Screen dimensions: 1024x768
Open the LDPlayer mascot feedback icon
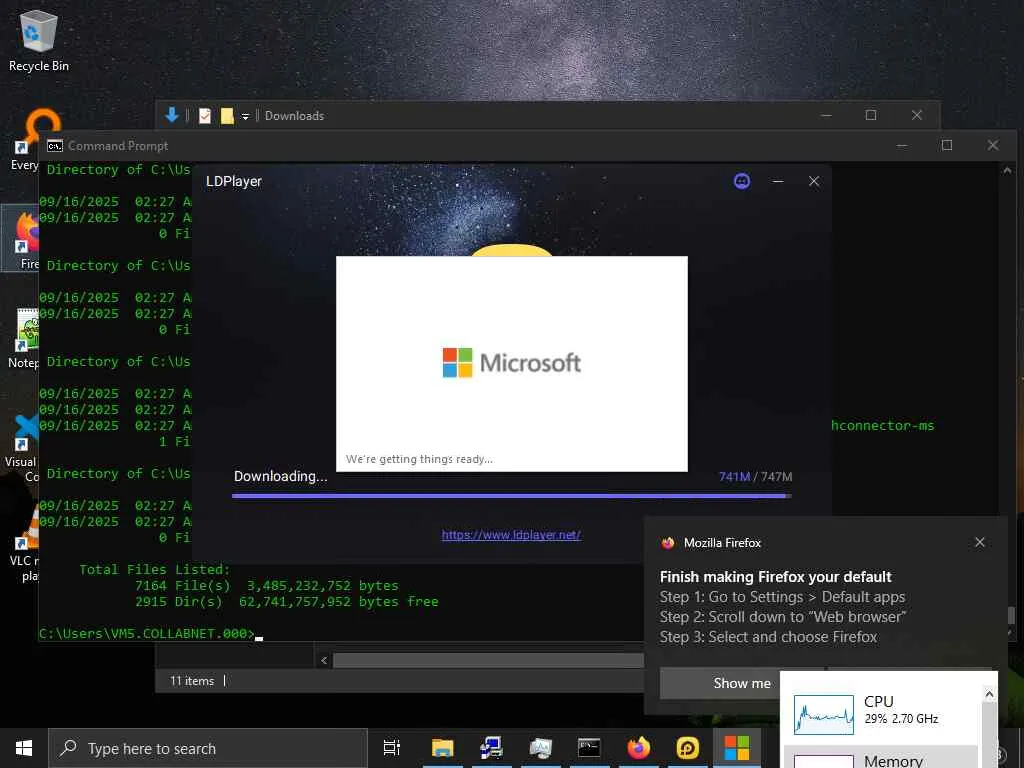tap(742, 181)
